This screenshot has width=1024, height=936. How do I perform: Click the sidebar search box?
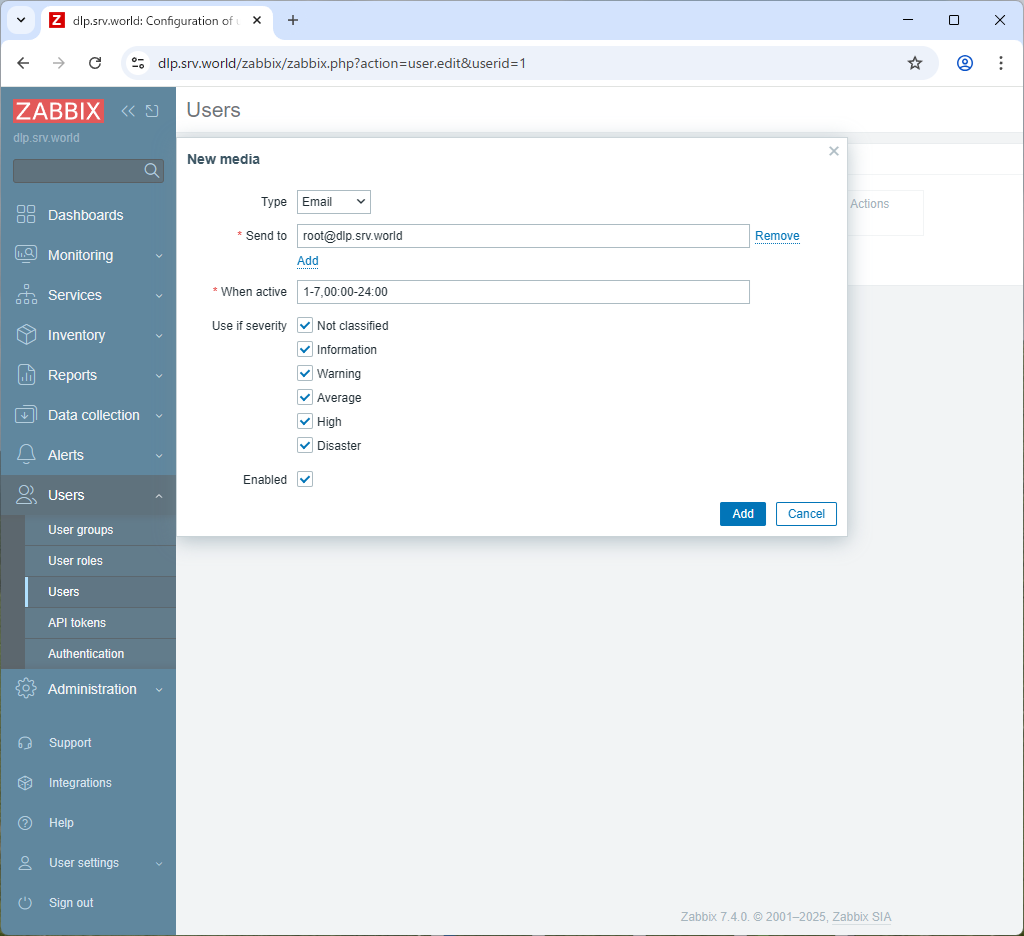point(88,170)
